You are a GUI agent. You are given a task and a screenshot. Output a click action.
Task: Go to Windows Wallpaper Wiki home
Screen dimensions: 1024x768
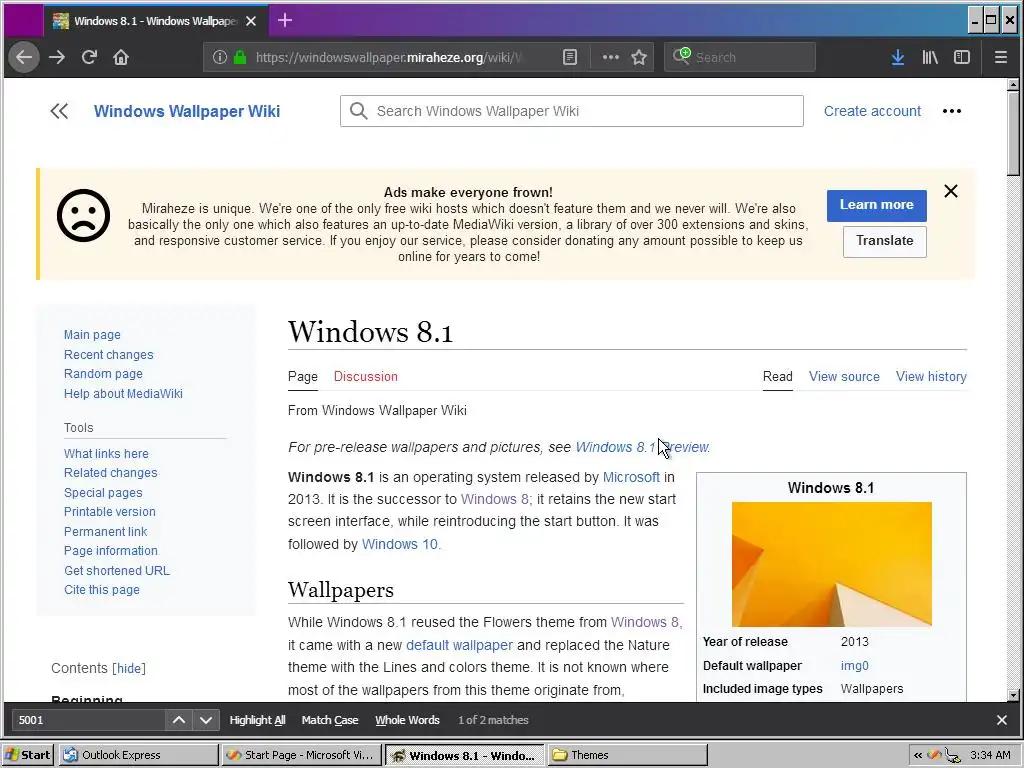tap(187, 111)
